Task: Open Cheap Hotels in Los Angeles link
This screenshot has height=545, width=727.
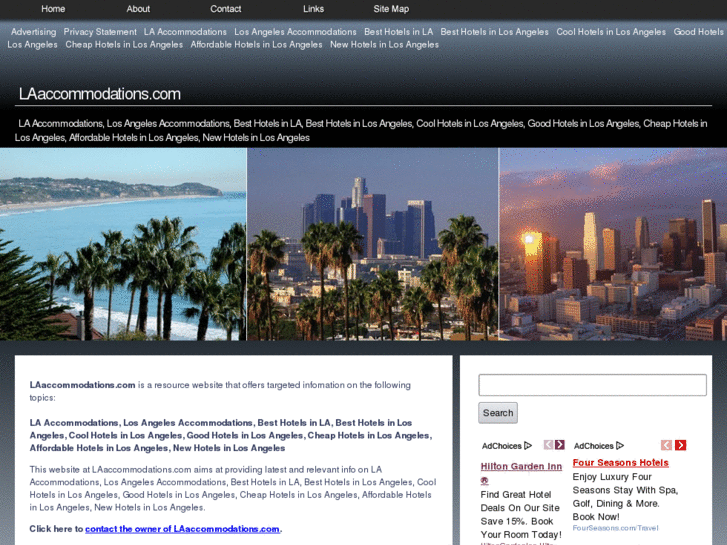Action: click(x=124, y=45)
